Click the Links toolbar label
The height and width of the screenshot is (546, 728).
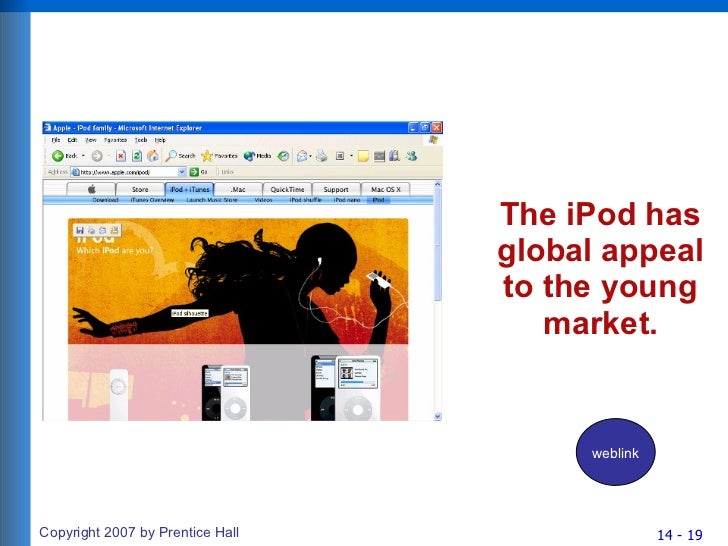227,172
